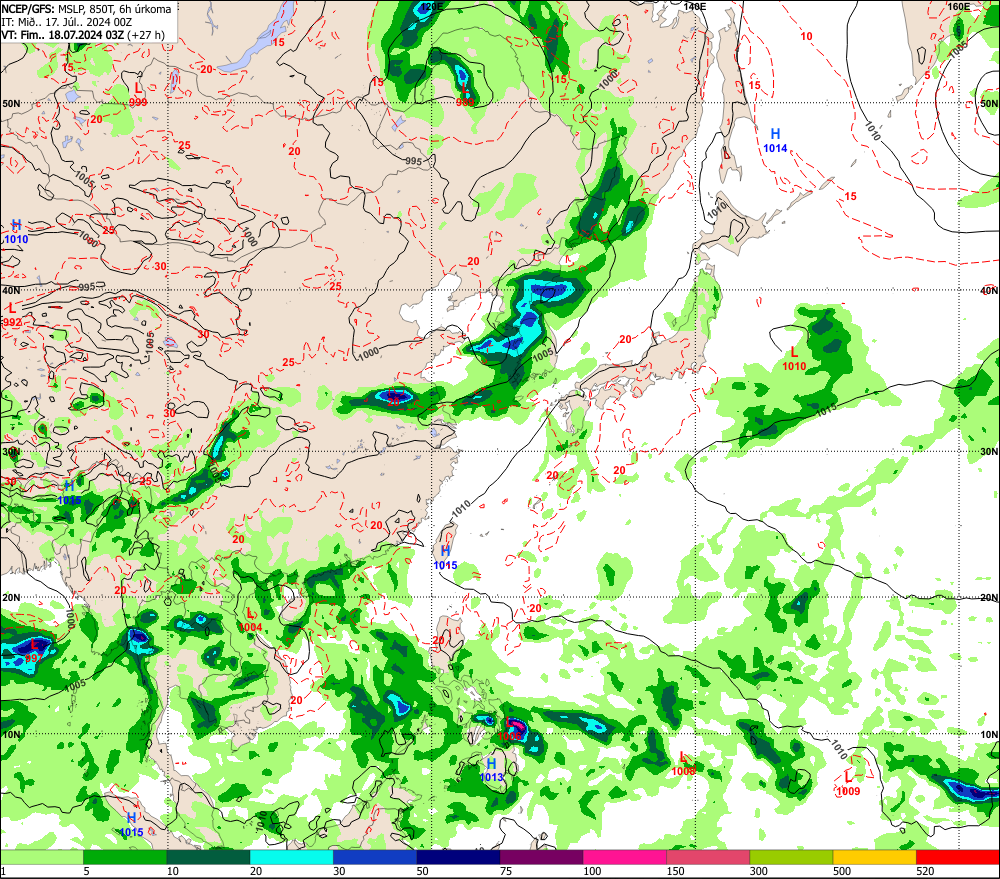Select the orange 500–520 mm legend swatch
This screenshot has width=1000, height=879.
(874, 857)
